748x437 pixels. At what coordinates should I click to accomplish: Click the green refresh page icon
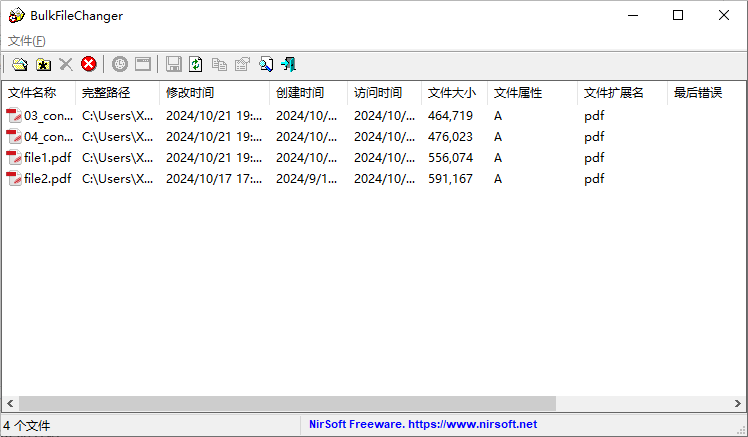tap(196, 64)
